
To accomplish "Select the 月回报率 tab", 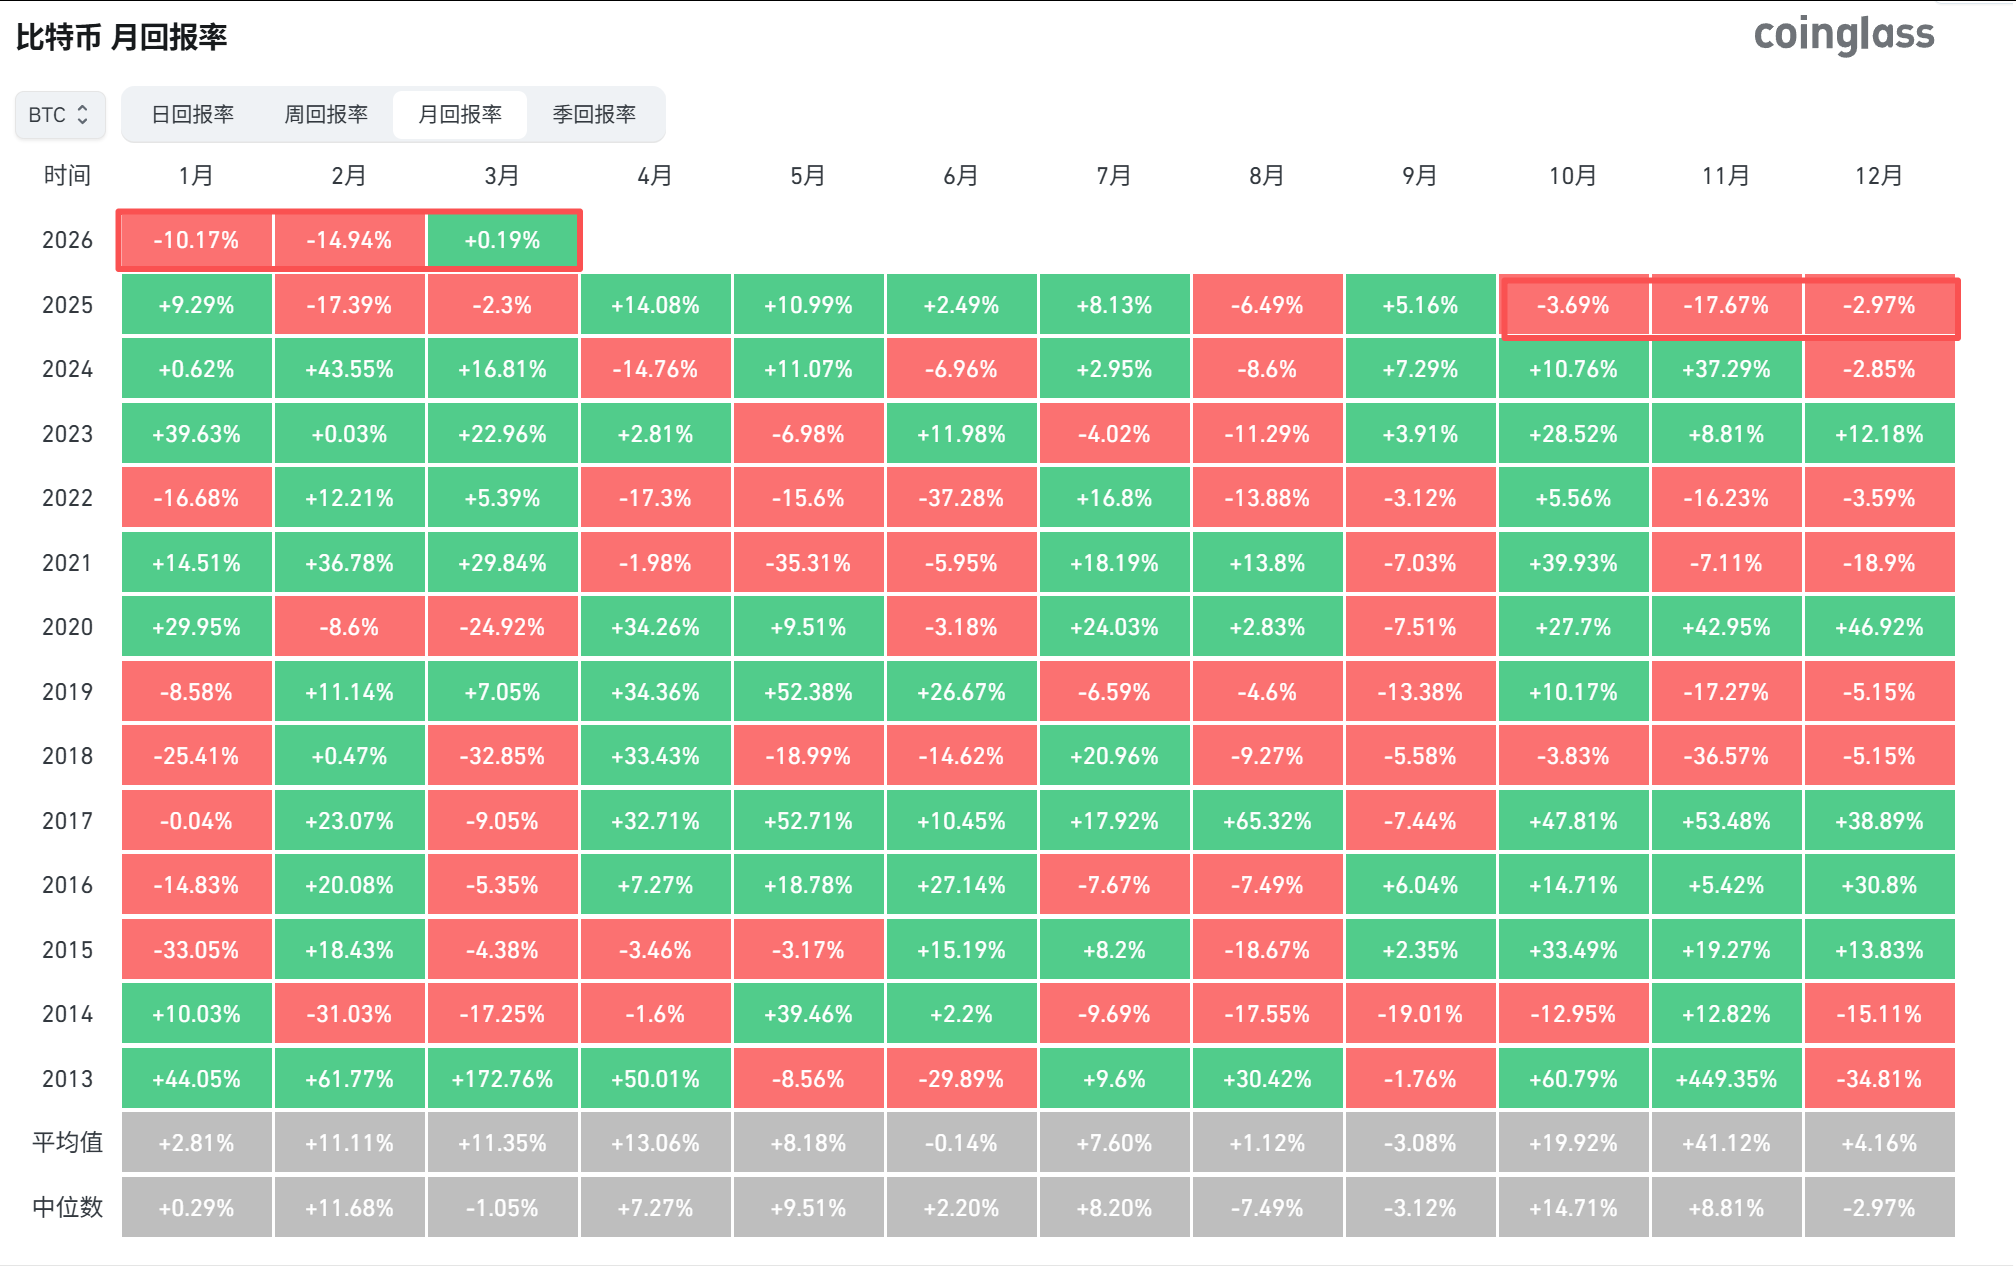I will click(x=460, y=115).
